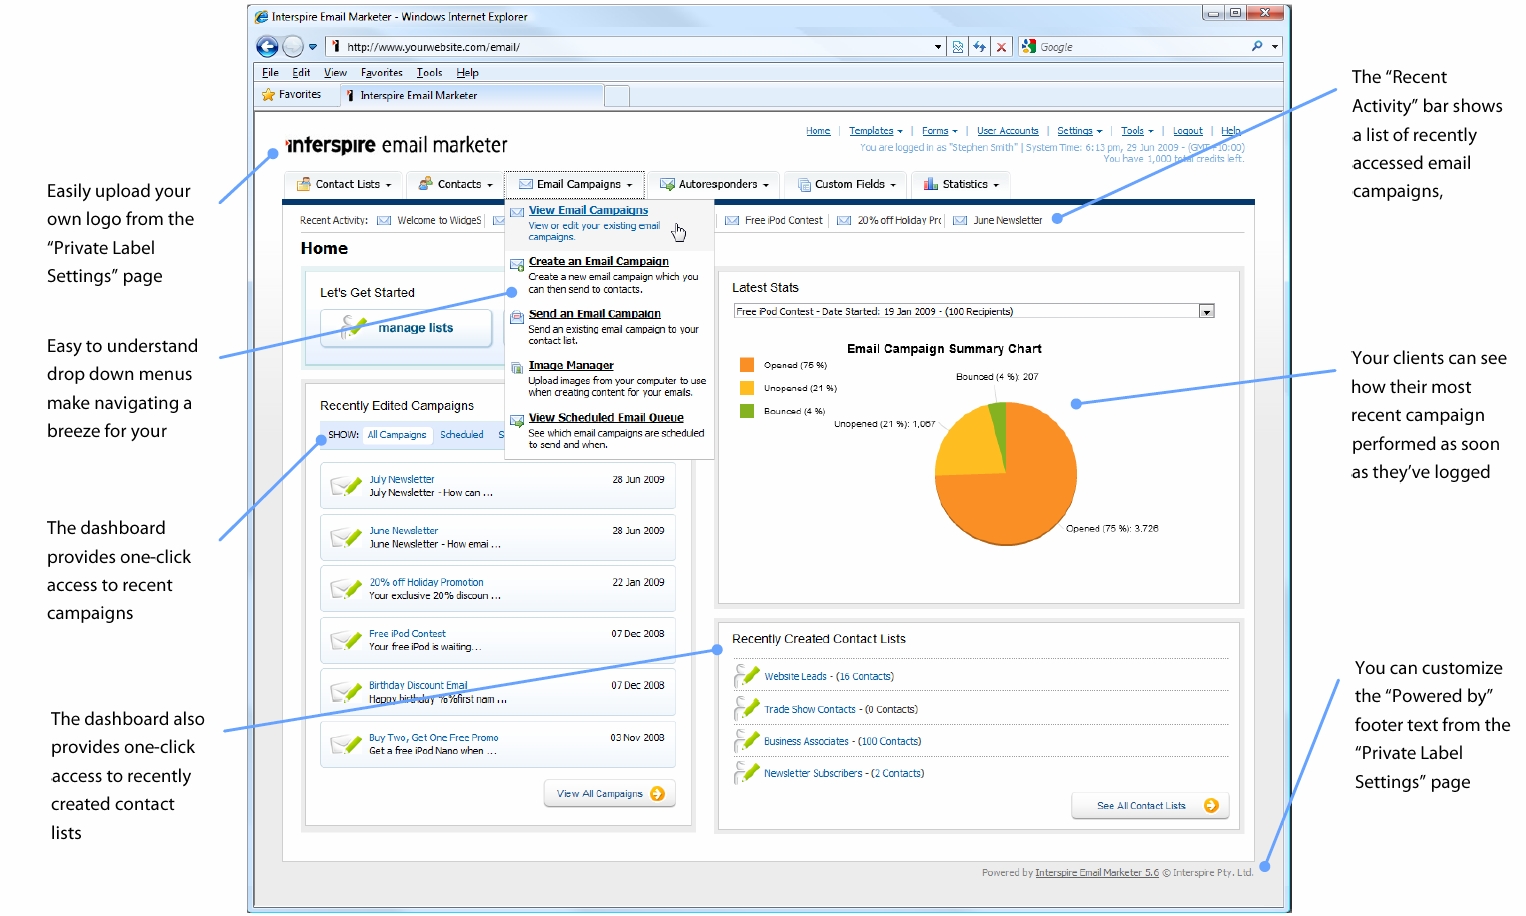Click the Newsletter Subscribers list icon
Image resolution: width=1526 pixels, height=916 pixels.
746,773
